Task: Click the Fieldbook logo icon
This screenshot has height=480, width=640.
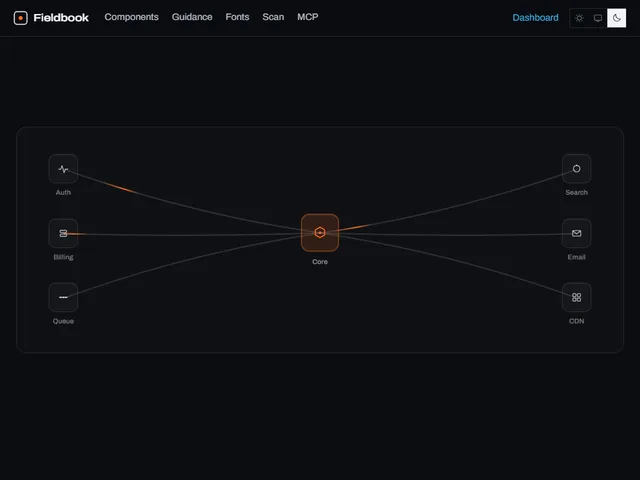Action: click(20, 18)
